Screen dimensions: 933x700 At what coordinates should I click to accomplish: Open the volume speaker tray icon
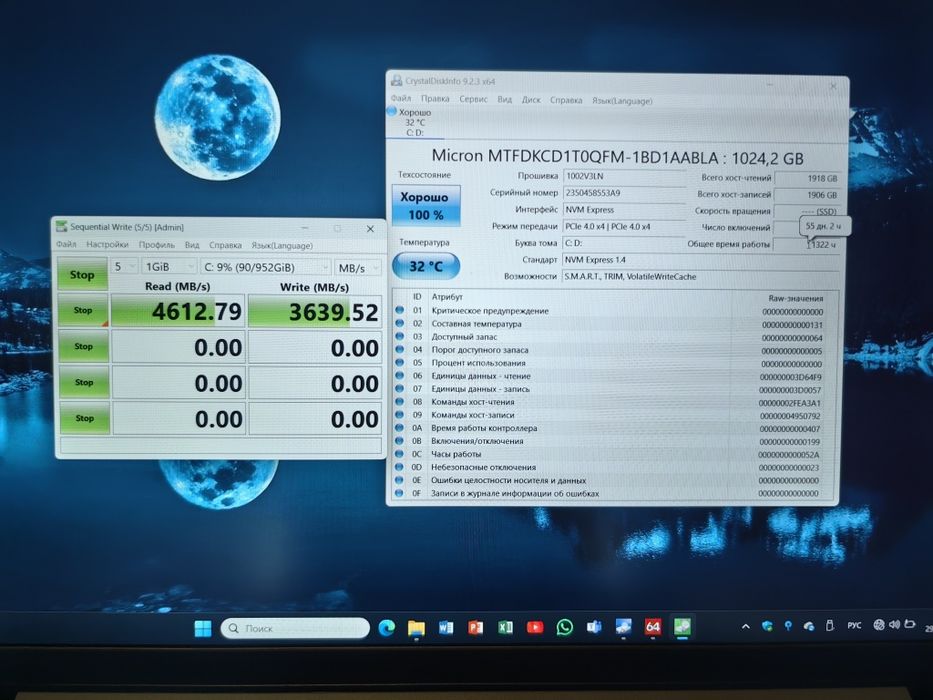coord(894,624)
